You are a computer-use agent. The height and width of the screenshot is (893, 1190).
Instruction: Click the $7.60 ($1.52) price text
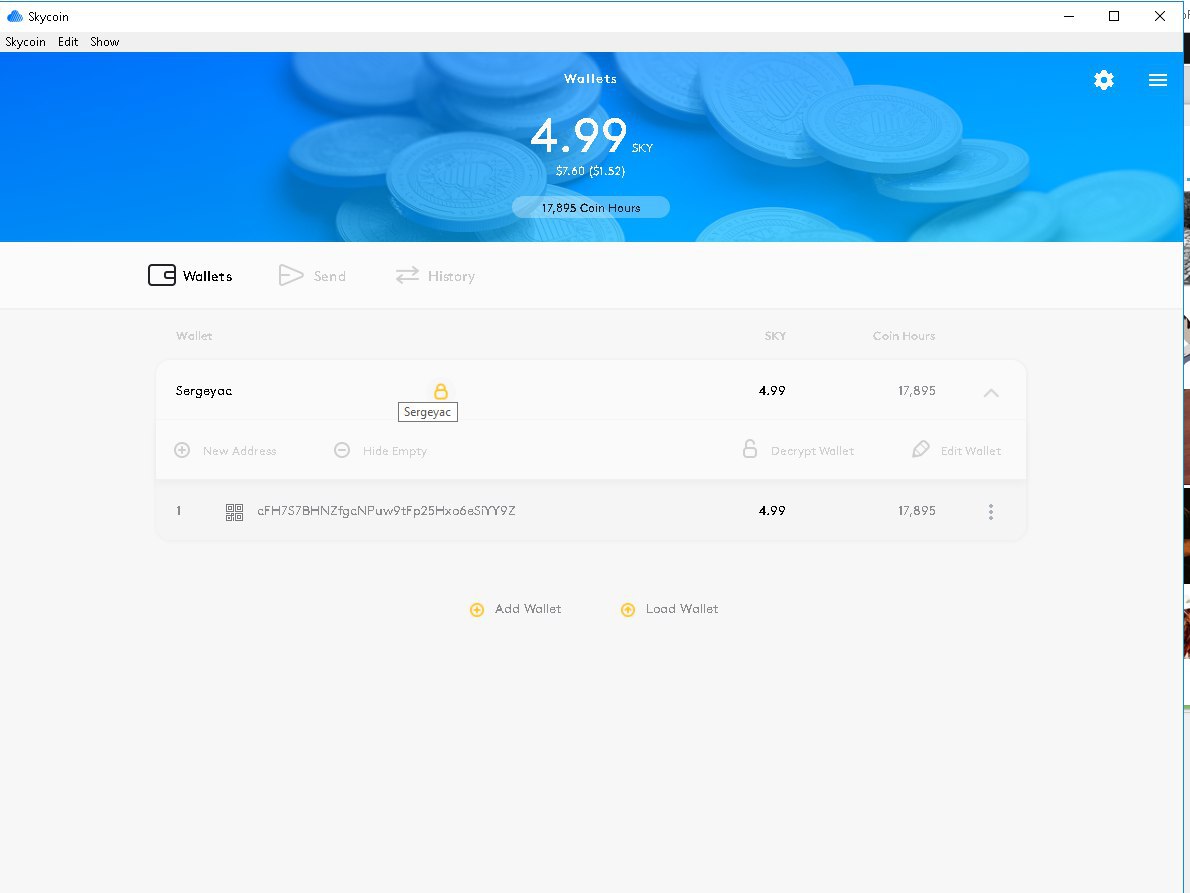[590, 171]
